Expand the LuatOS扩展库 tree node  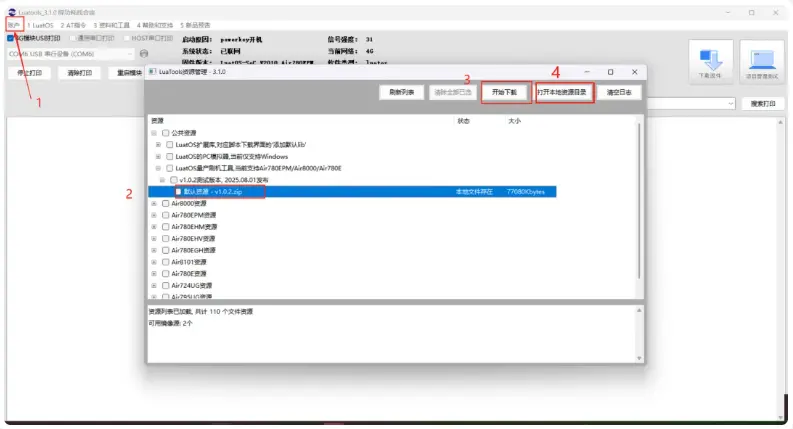158,145
